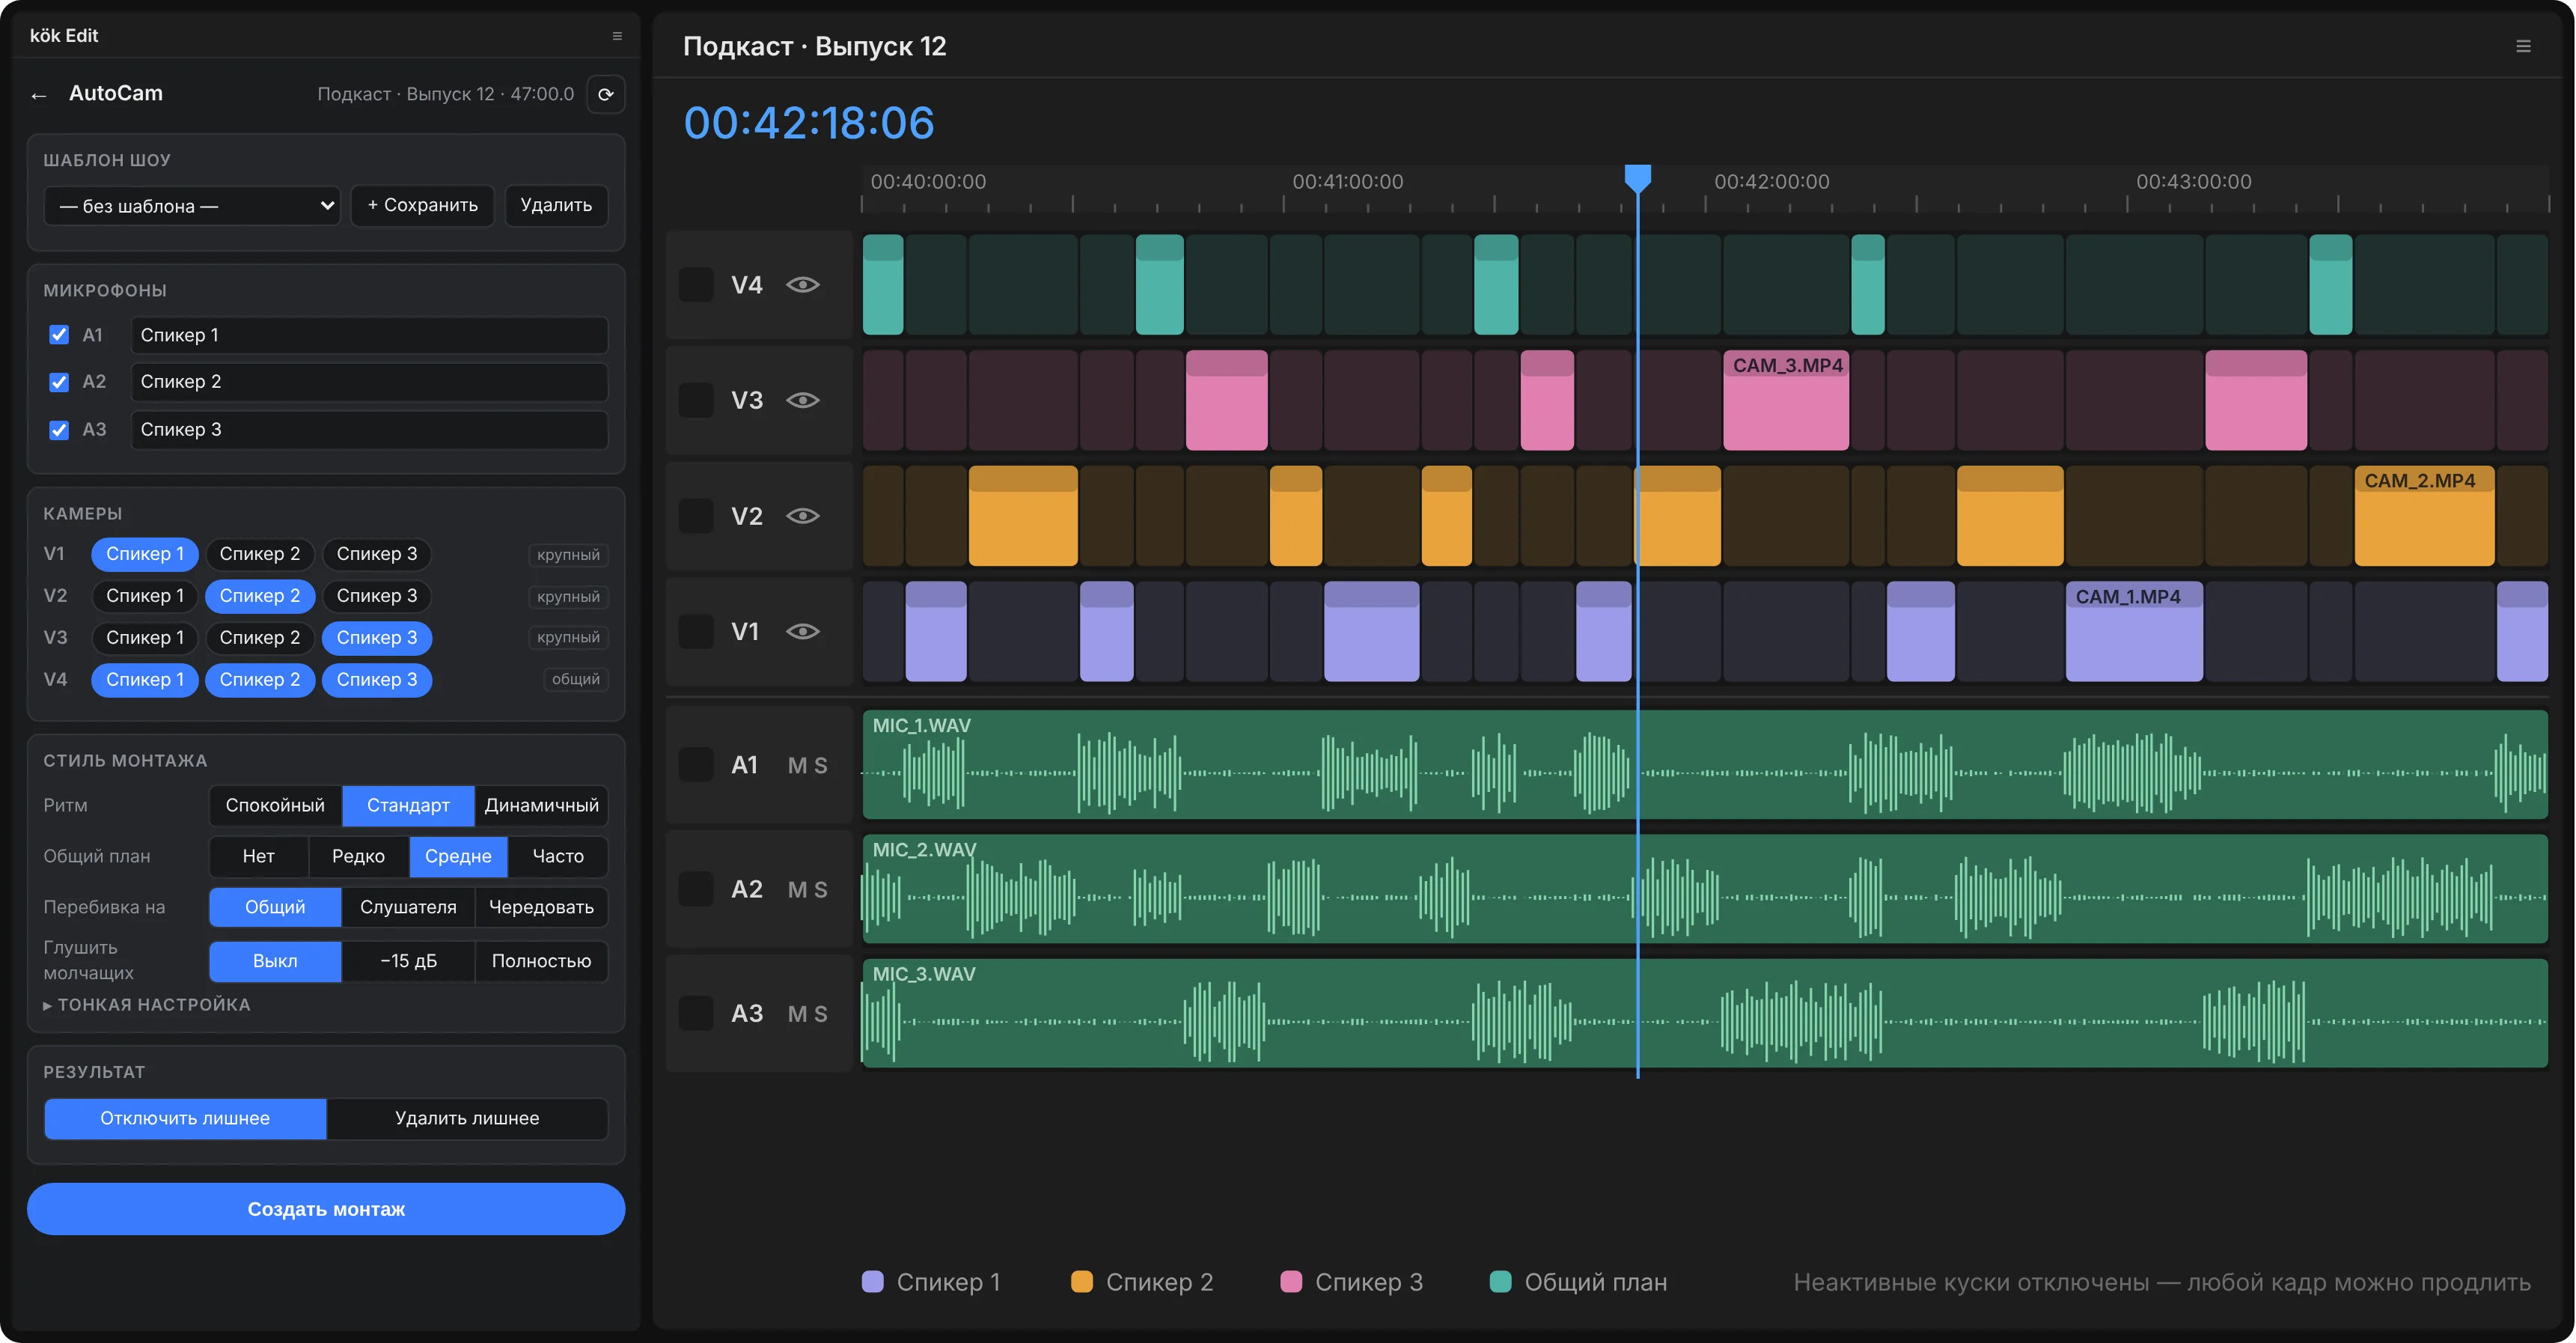Toggle 'Спикер 2' chip in camera V1 row
This screenshot has width=2576, height=1343.
(260, 554)
